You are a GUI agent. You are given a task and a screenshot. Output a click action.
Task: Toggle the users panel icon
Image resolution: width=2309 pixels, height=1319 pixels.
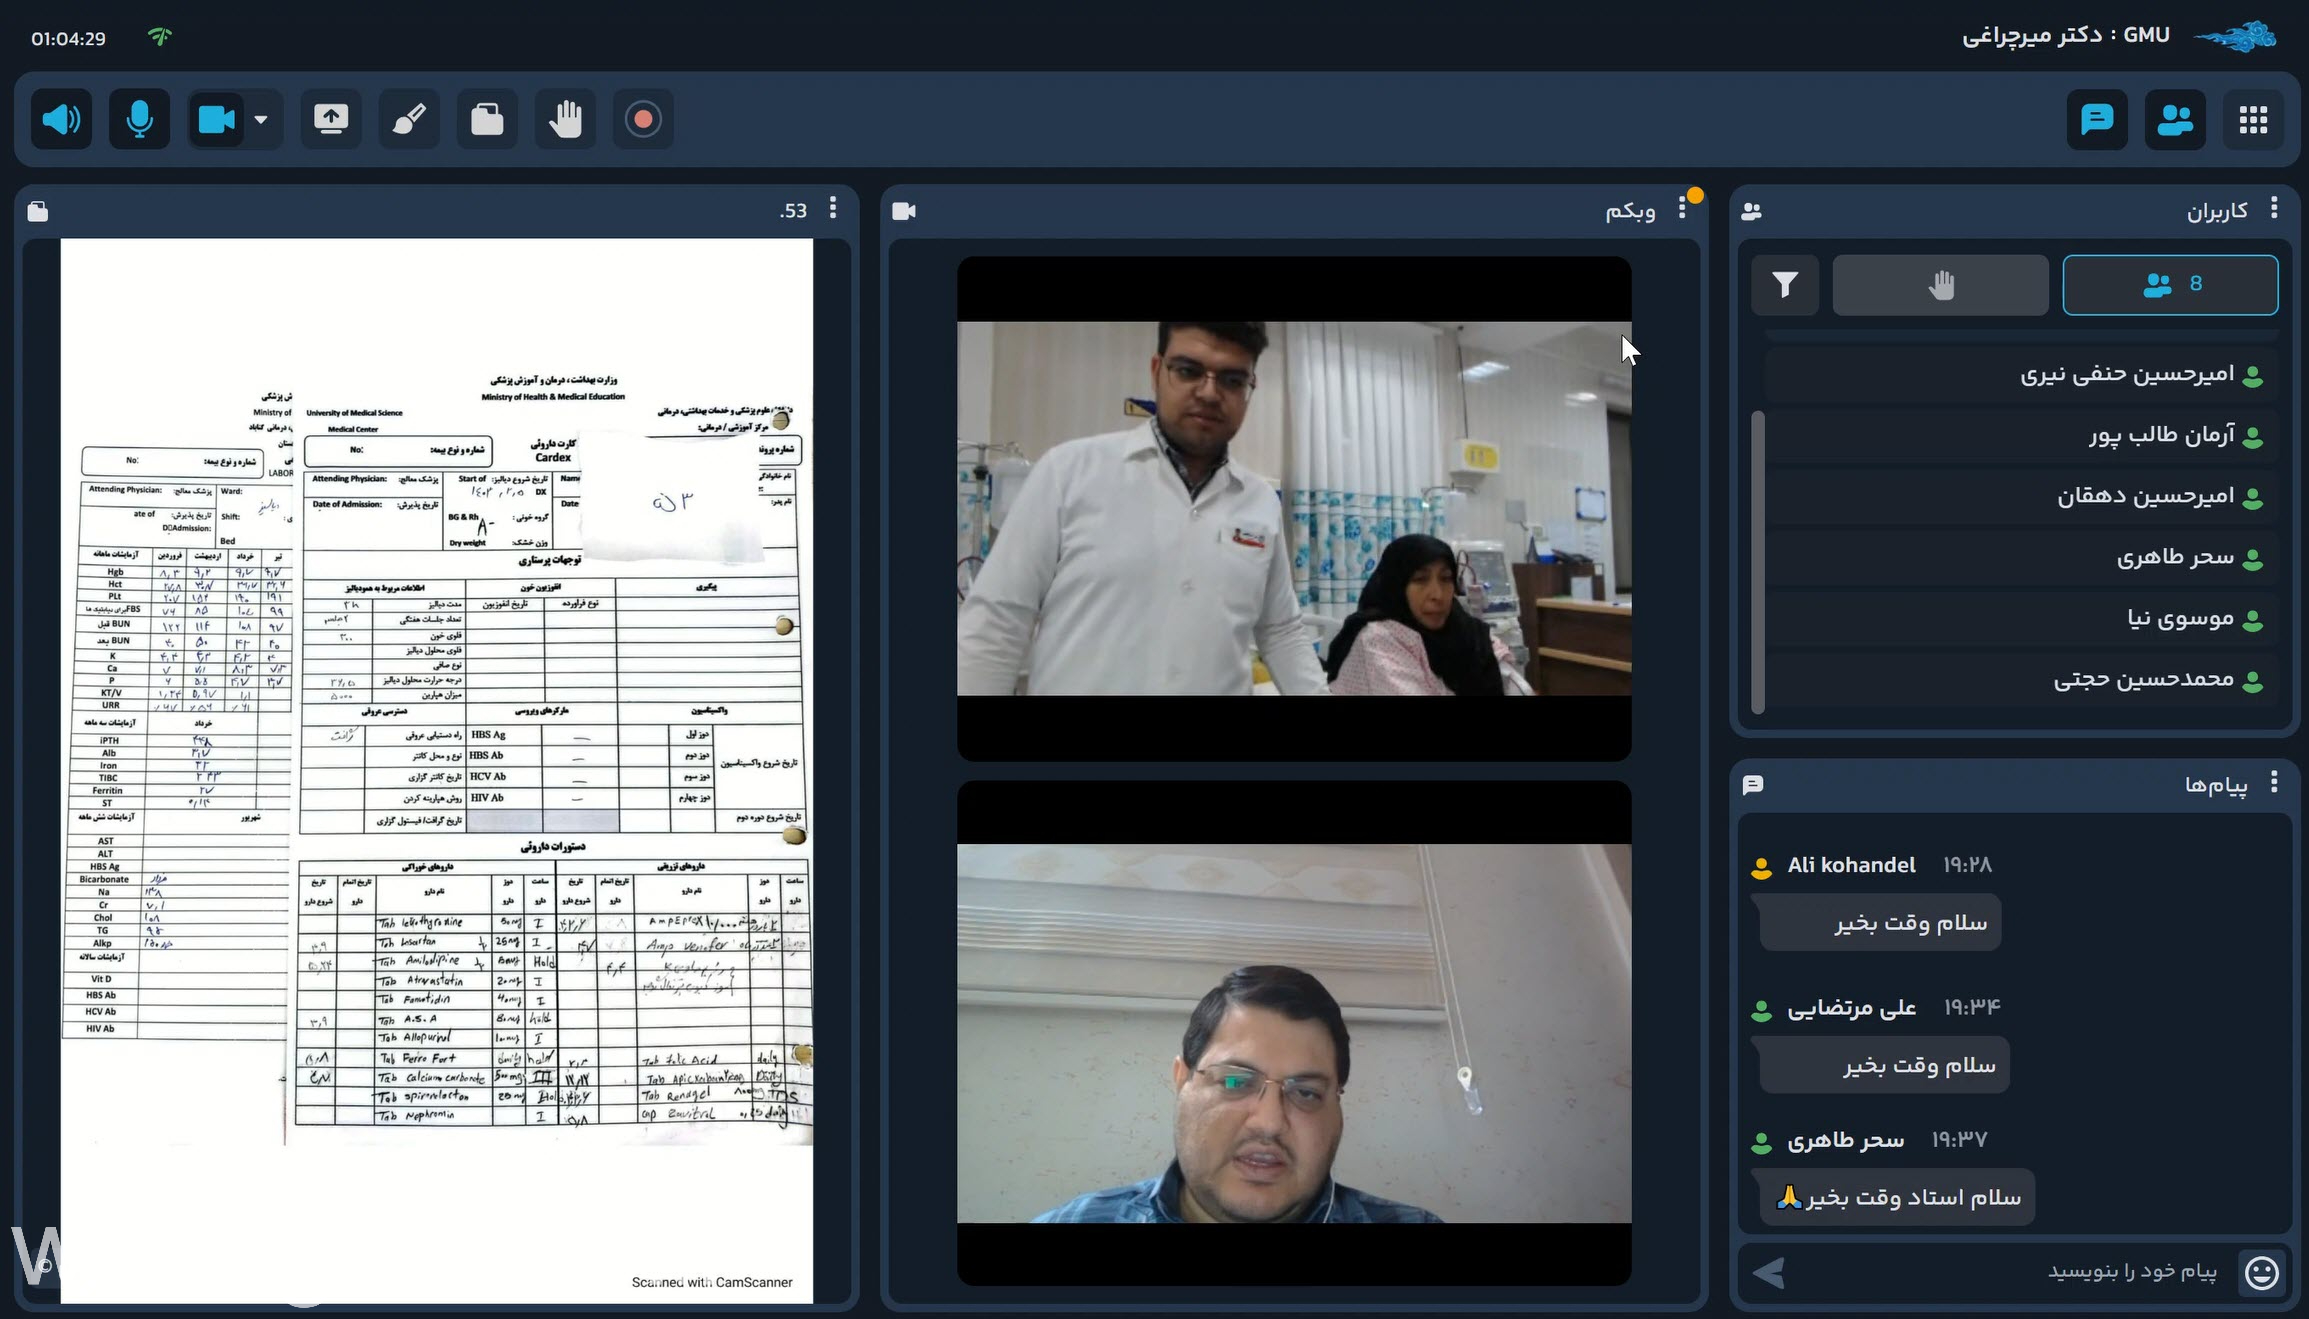point(2174,120)
